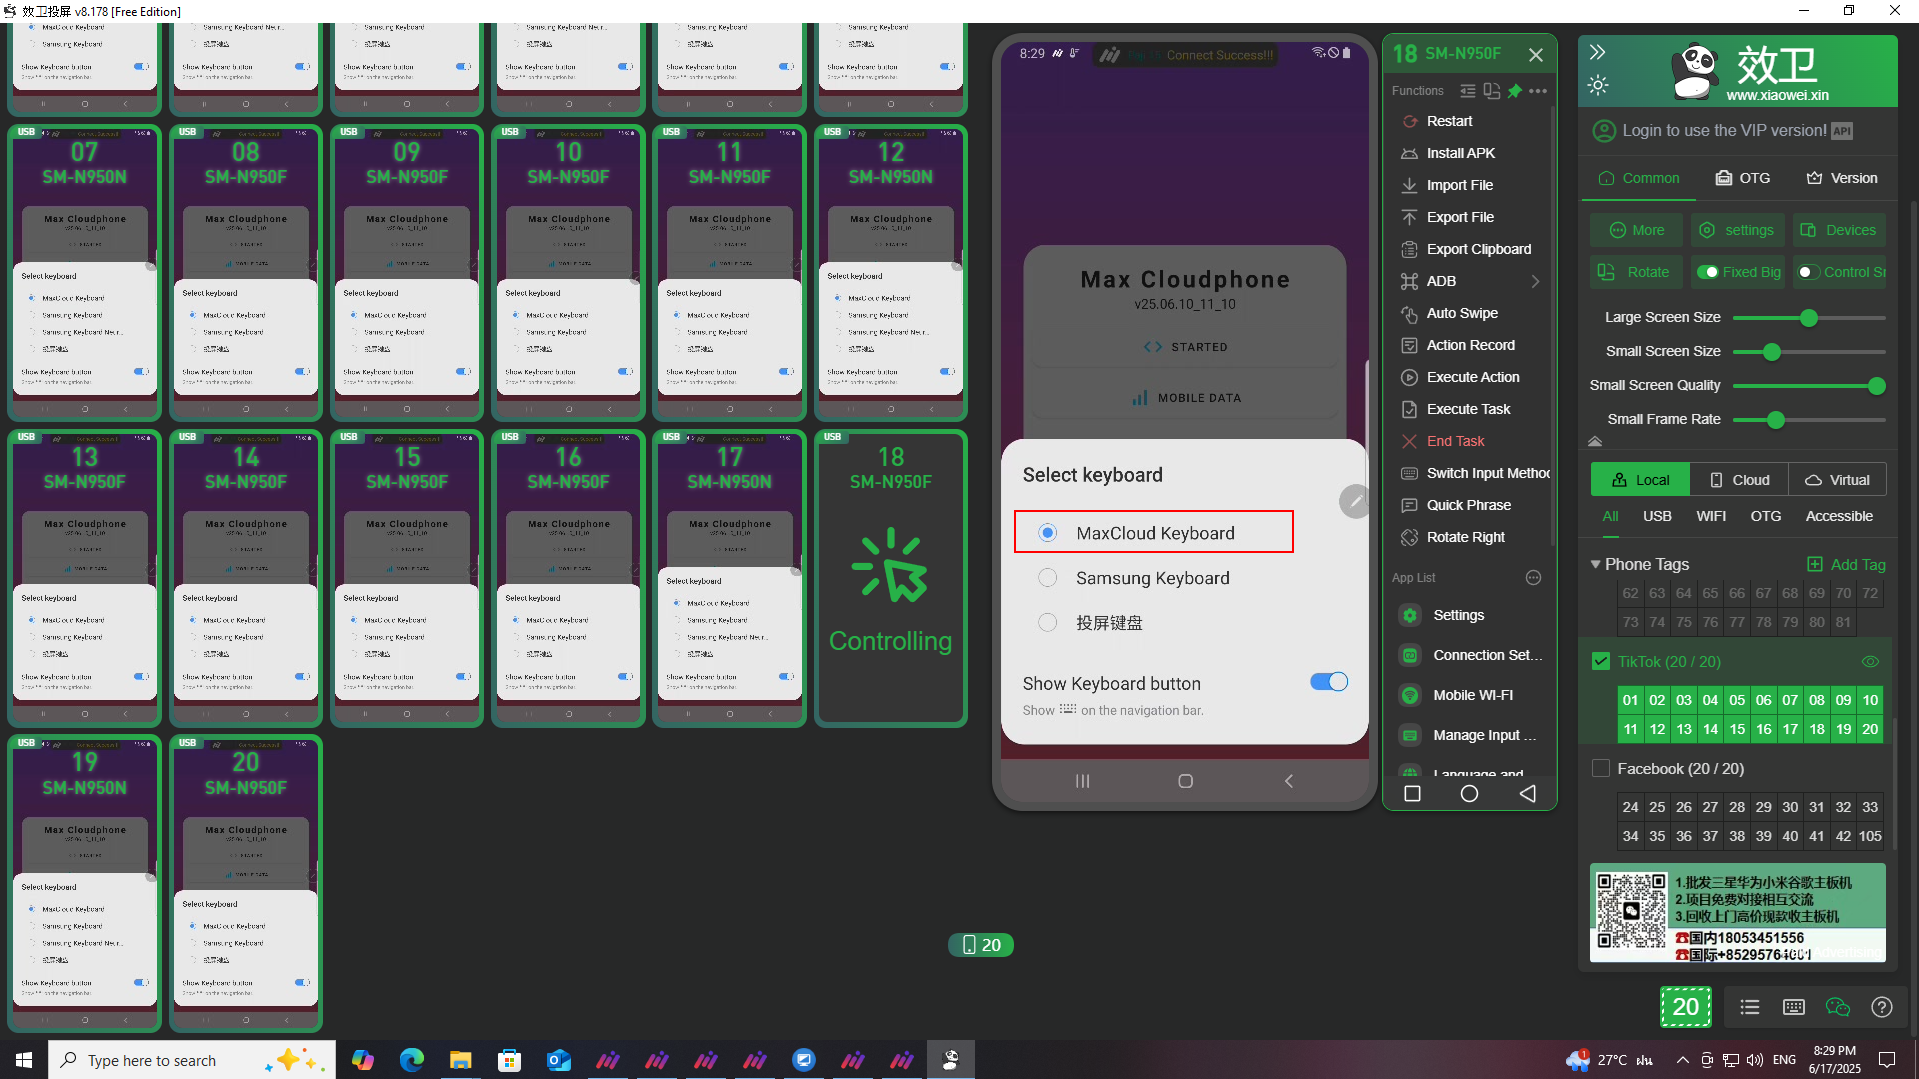Toggle Control Sr switch
The width and height of the screenshot is (1919, 1079).
coord(1809,272)
